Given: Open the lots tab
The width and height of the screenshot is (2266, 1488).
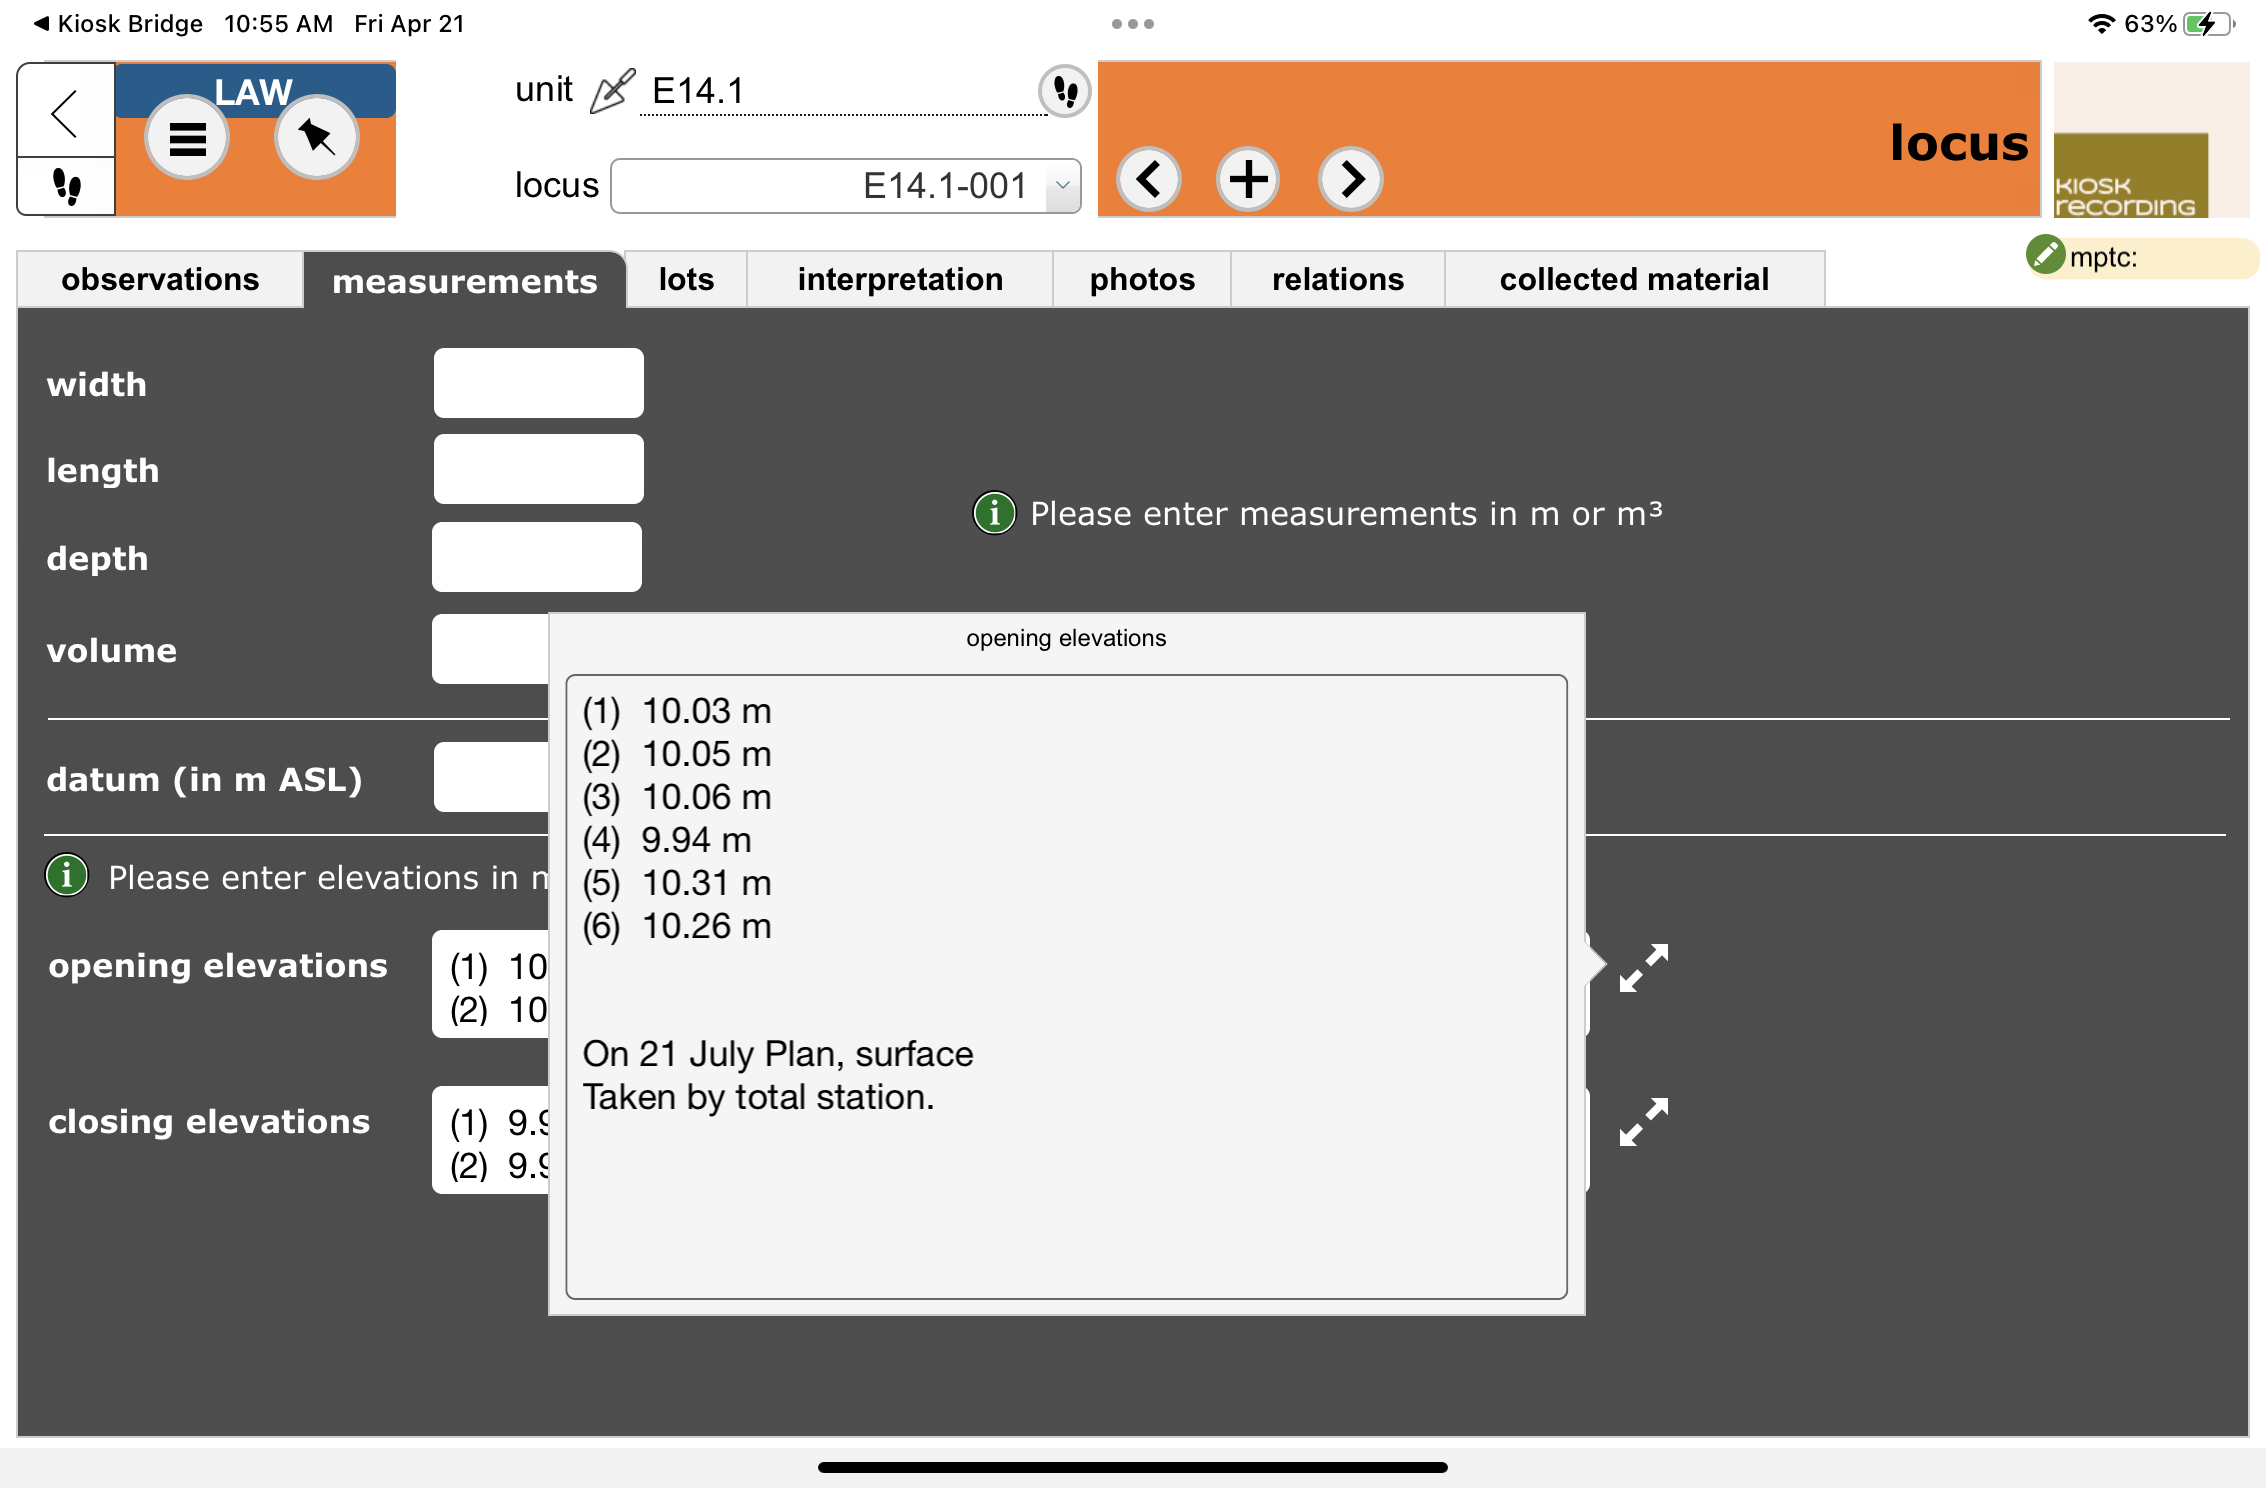Looking at the screenshot, I should (x=686, y=279).
